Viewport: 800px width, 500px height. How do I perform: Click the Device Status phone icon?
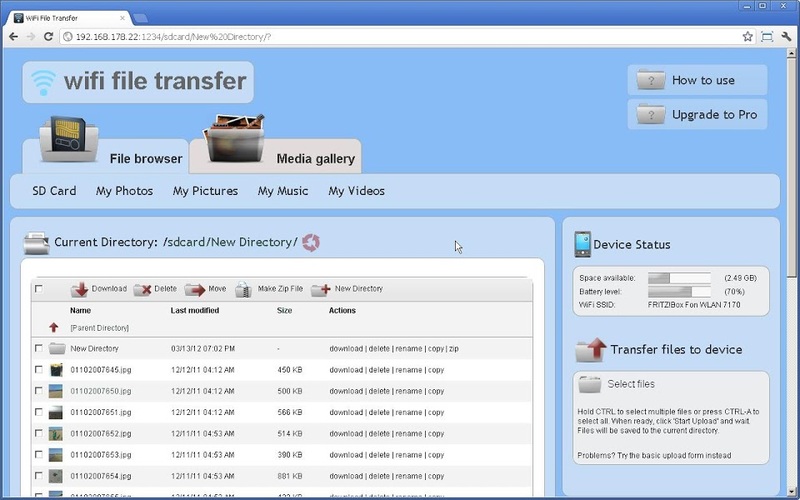(x=582, y=244)
